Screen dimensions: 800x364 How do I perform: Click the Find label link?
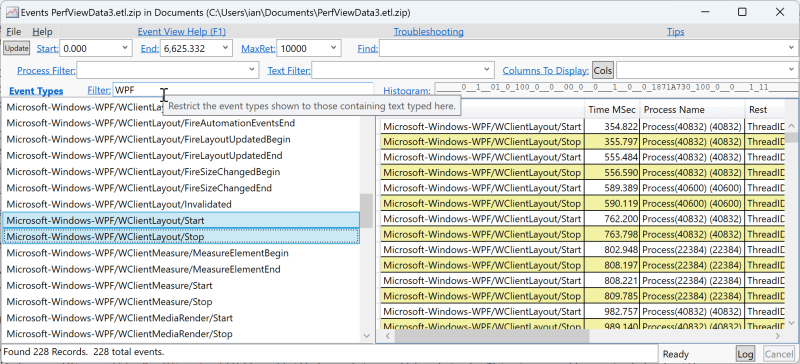(x=368, y=49)
